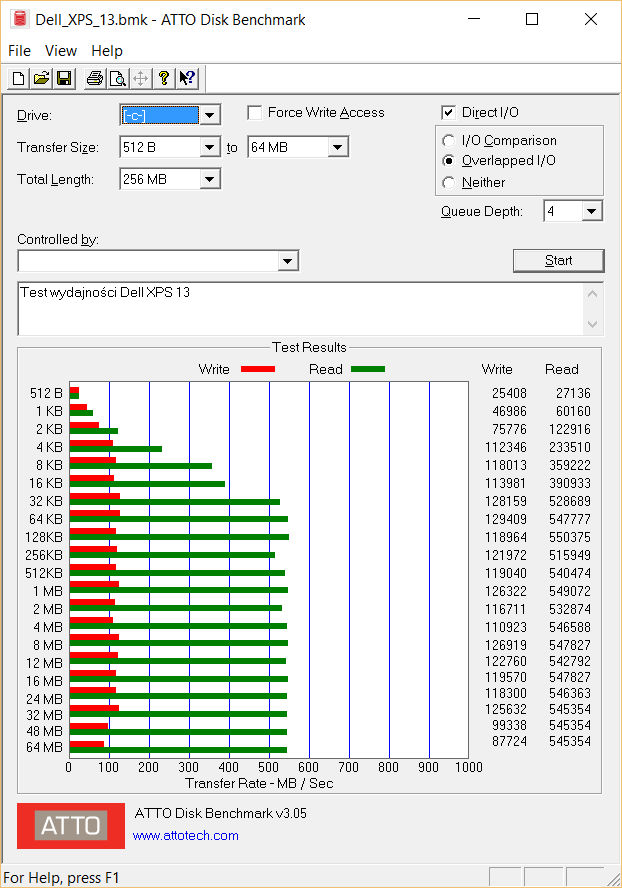Click the Save floppy disk icon

pyautogui.click(x=64, y=78)
